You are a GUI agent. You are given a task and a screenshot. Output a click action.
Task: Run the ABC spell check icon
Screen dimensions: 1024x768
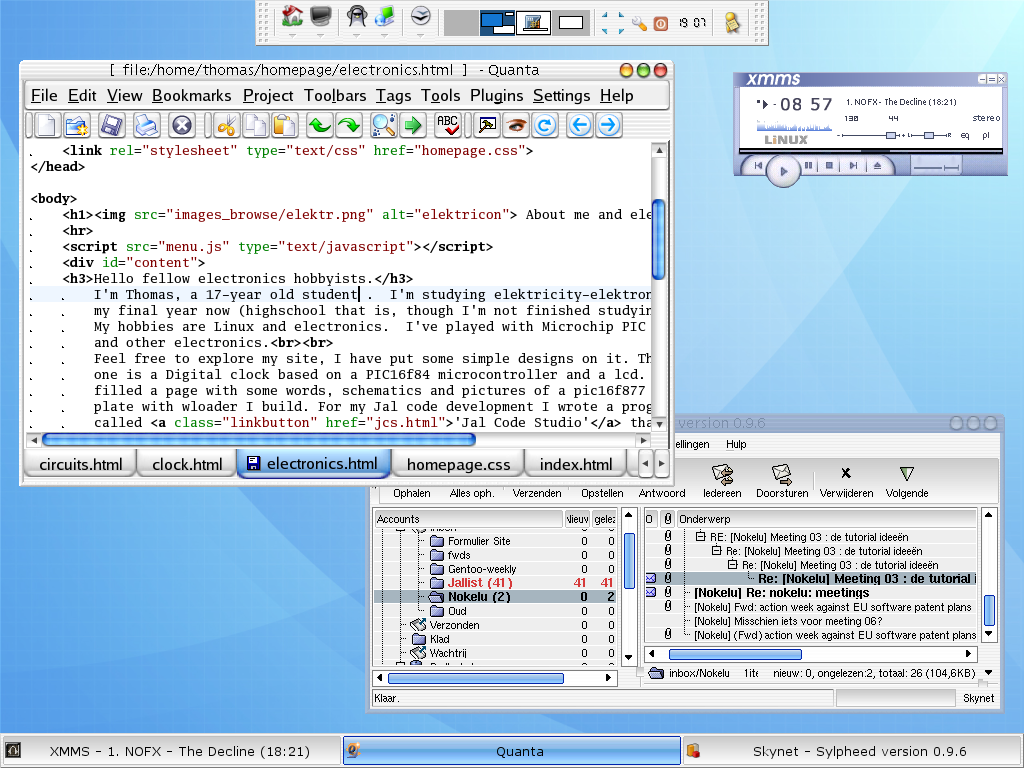(448, 125)
